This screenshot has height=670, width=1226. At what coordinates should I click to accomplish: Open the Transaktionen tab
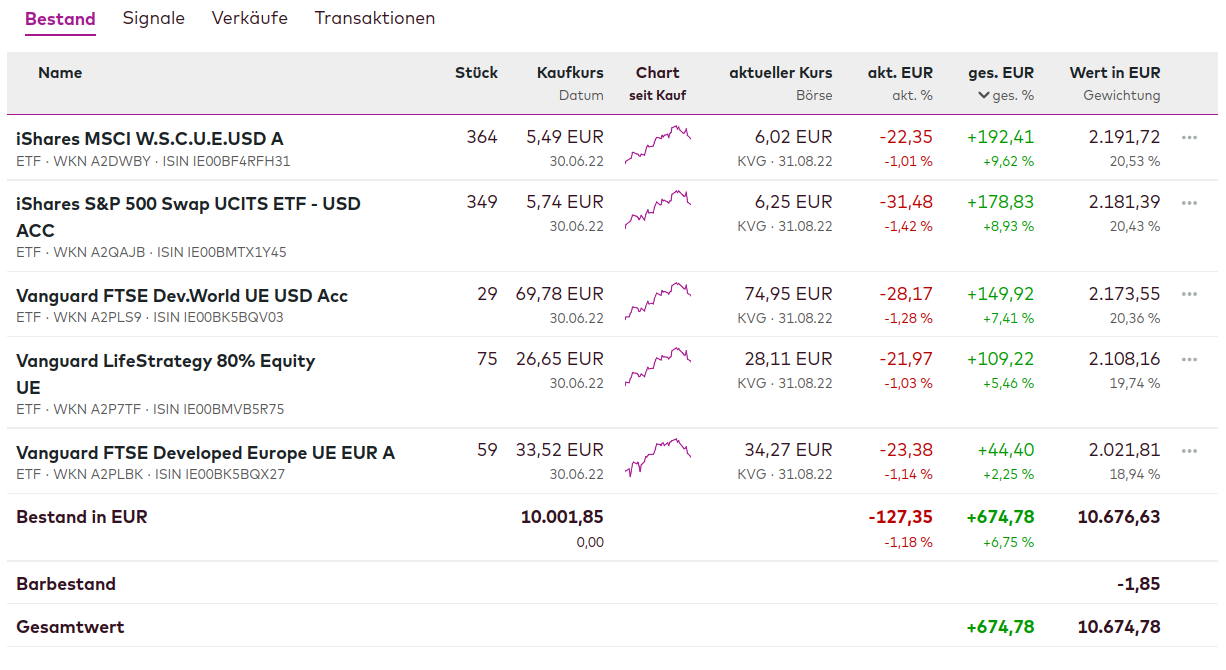(x=375, y=18)
